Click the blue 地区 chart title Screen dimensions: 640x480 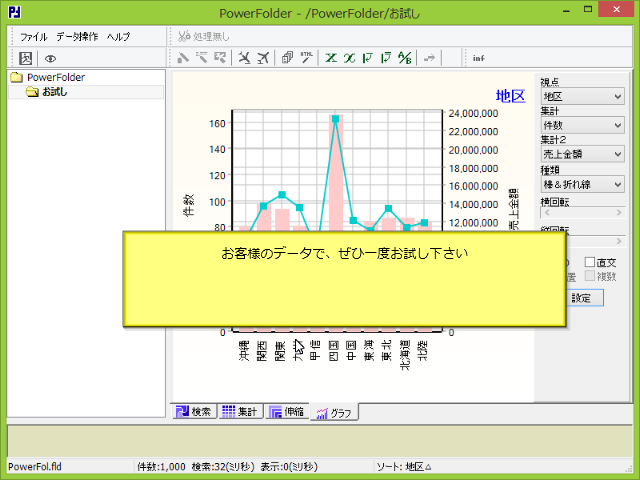[510, 96]
